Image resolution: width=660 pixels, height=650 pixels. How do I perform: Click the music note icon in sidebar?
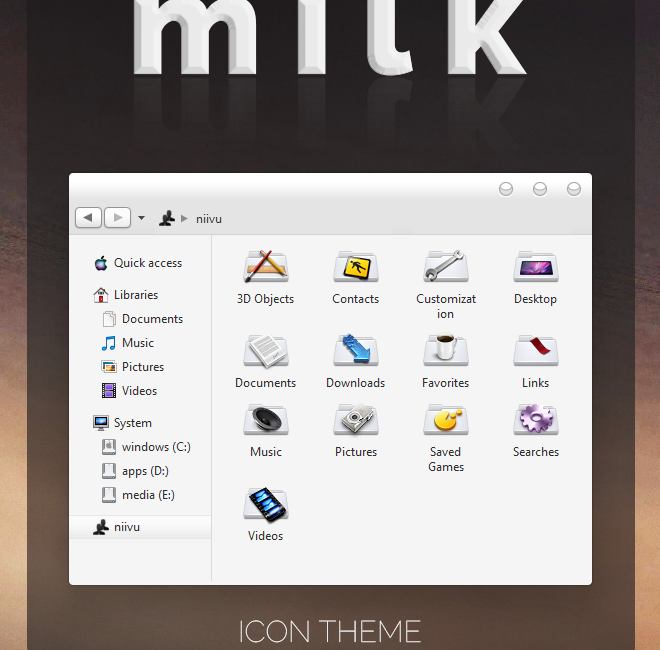click(109, 343)
